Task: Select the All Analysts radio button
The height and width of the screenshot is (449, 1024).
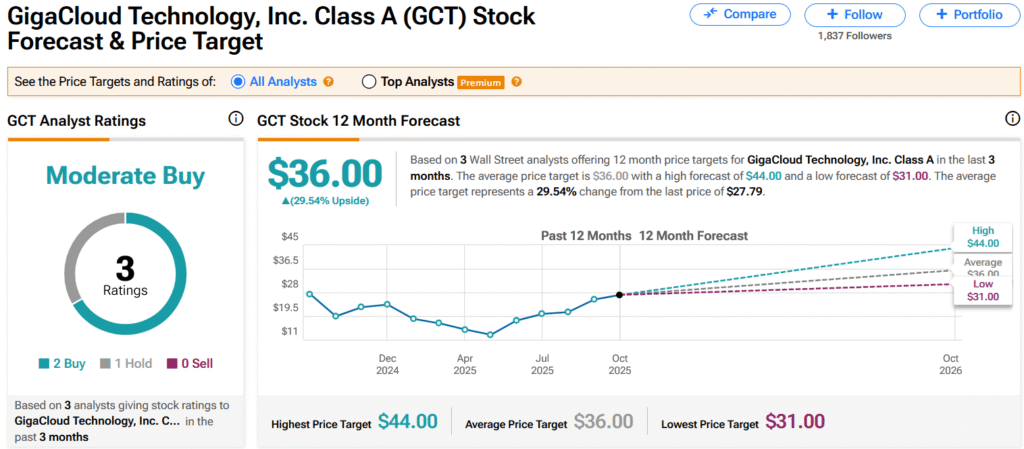Action: pyautogui.click(x=239, y=82)
